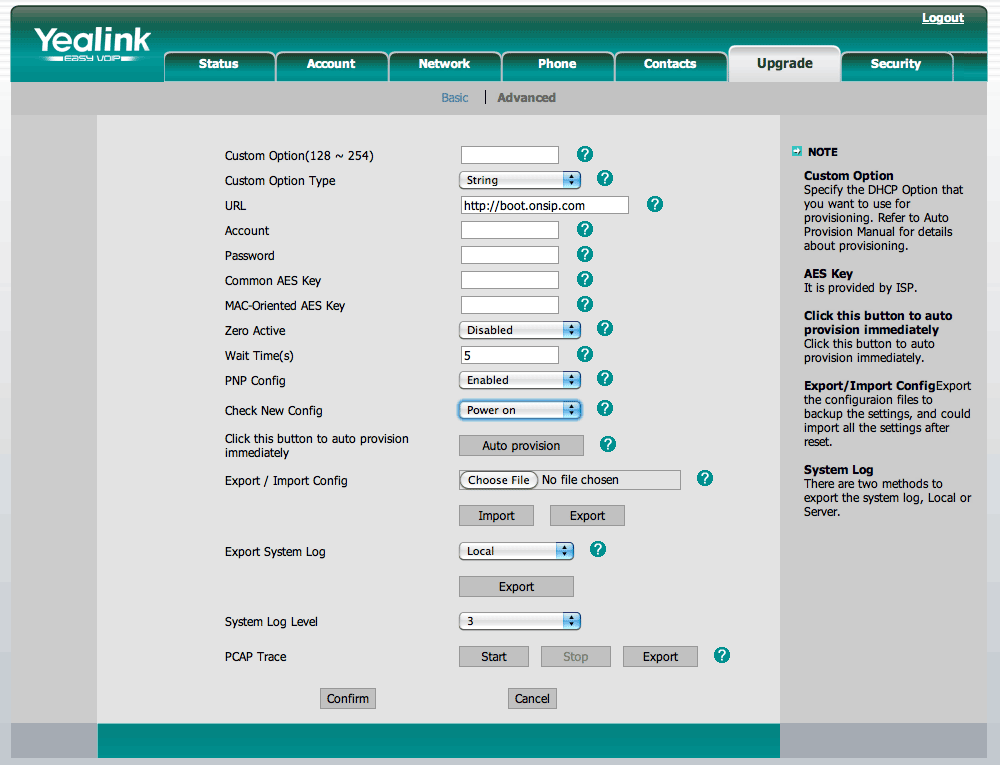Click the help icon beside Common AES Key
Screen dimensions: 1000x765
pyautogui.click(x=584, y=279)
